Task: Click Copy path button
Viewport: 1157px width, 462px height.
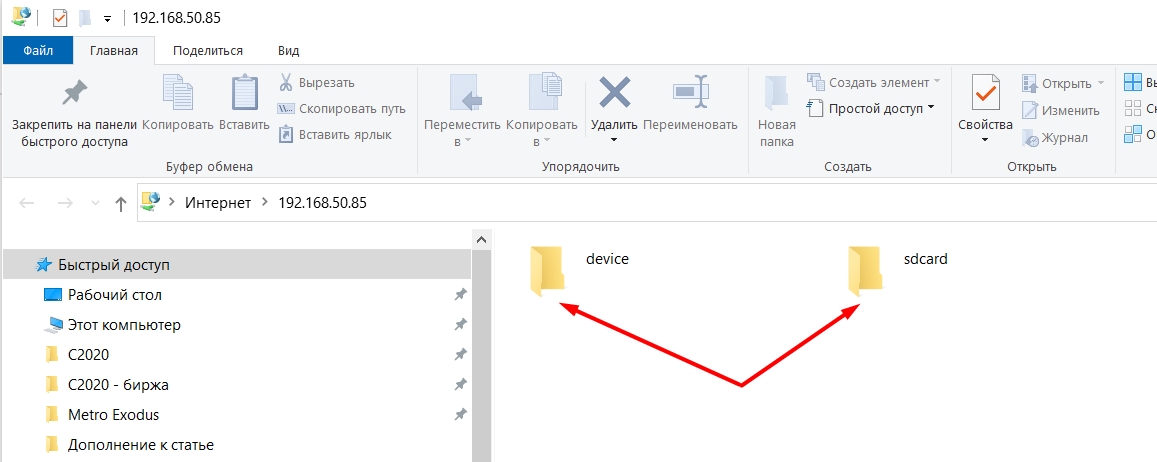Action: pos(341,108)
